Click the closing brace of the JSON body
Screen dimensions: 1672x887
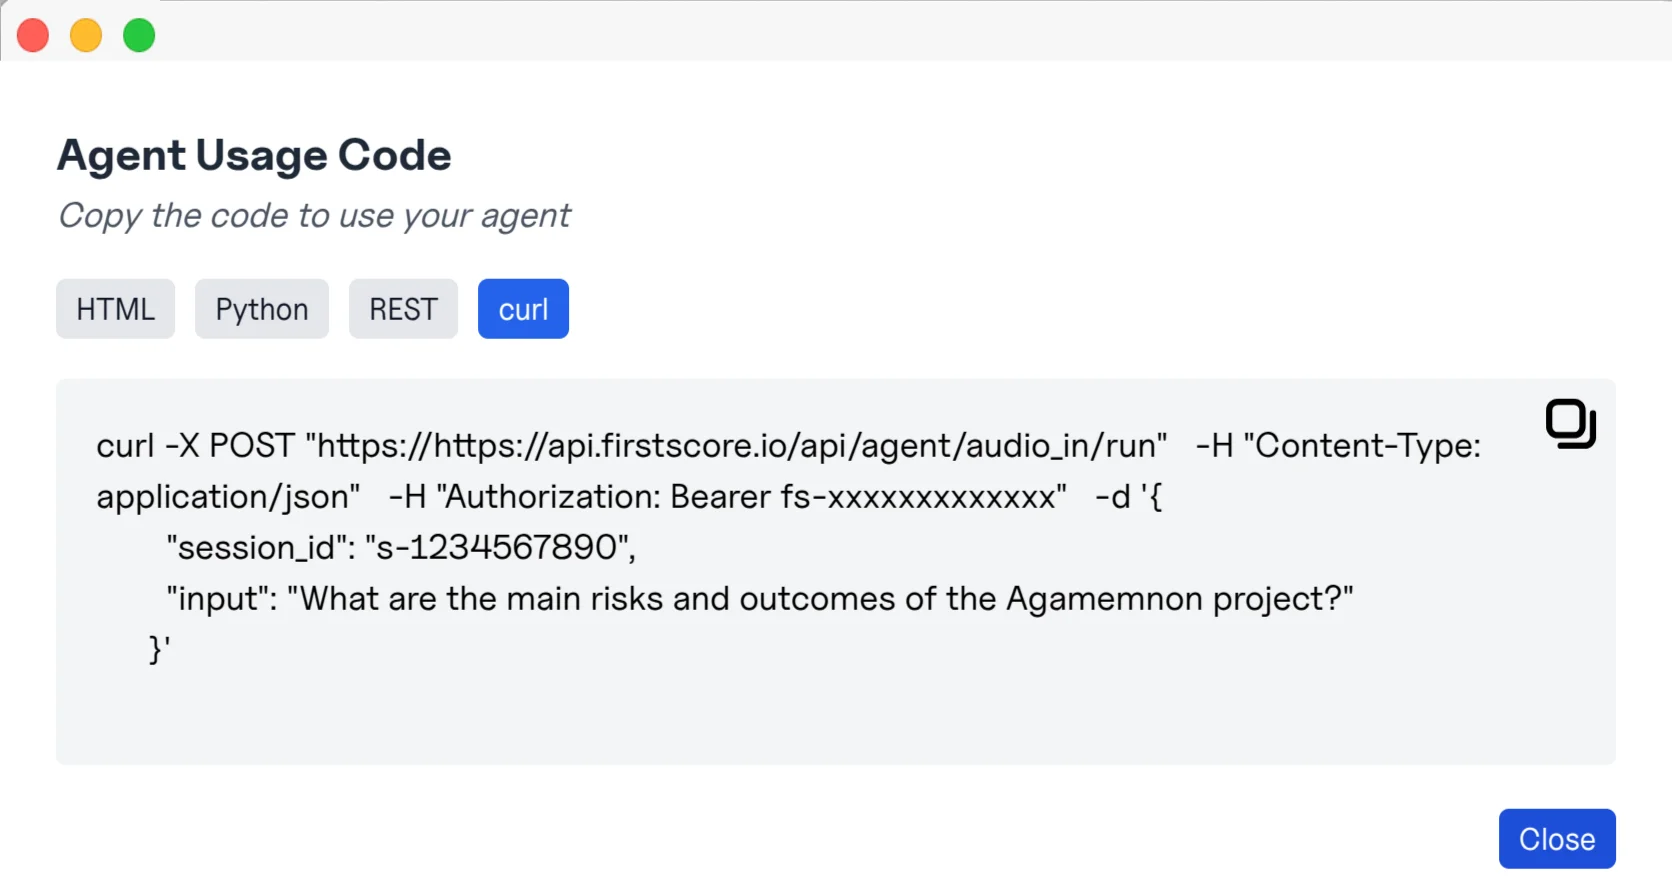click(157, 650)
